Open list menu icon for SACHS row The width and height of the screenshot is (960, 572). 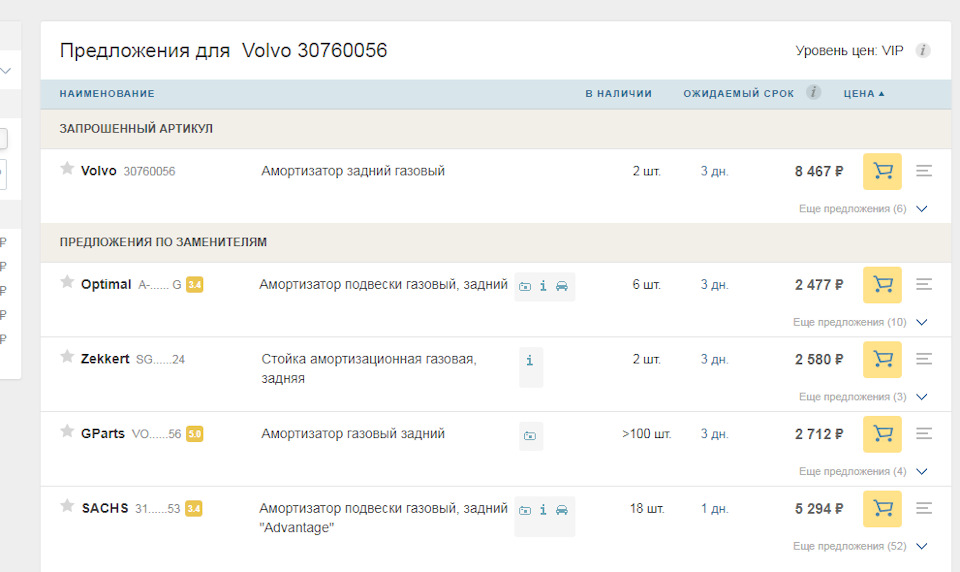click(x=924, y=508)
